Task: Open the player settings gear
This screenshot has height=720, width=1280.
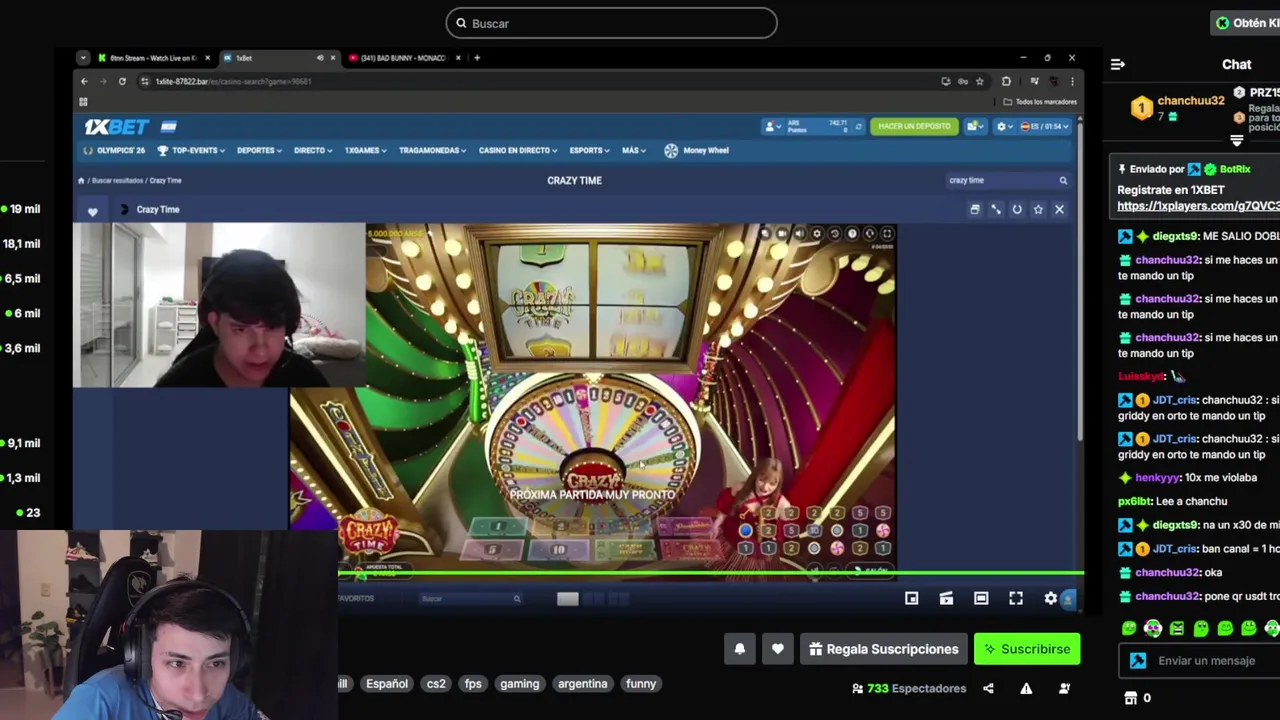Action: 1051,598
